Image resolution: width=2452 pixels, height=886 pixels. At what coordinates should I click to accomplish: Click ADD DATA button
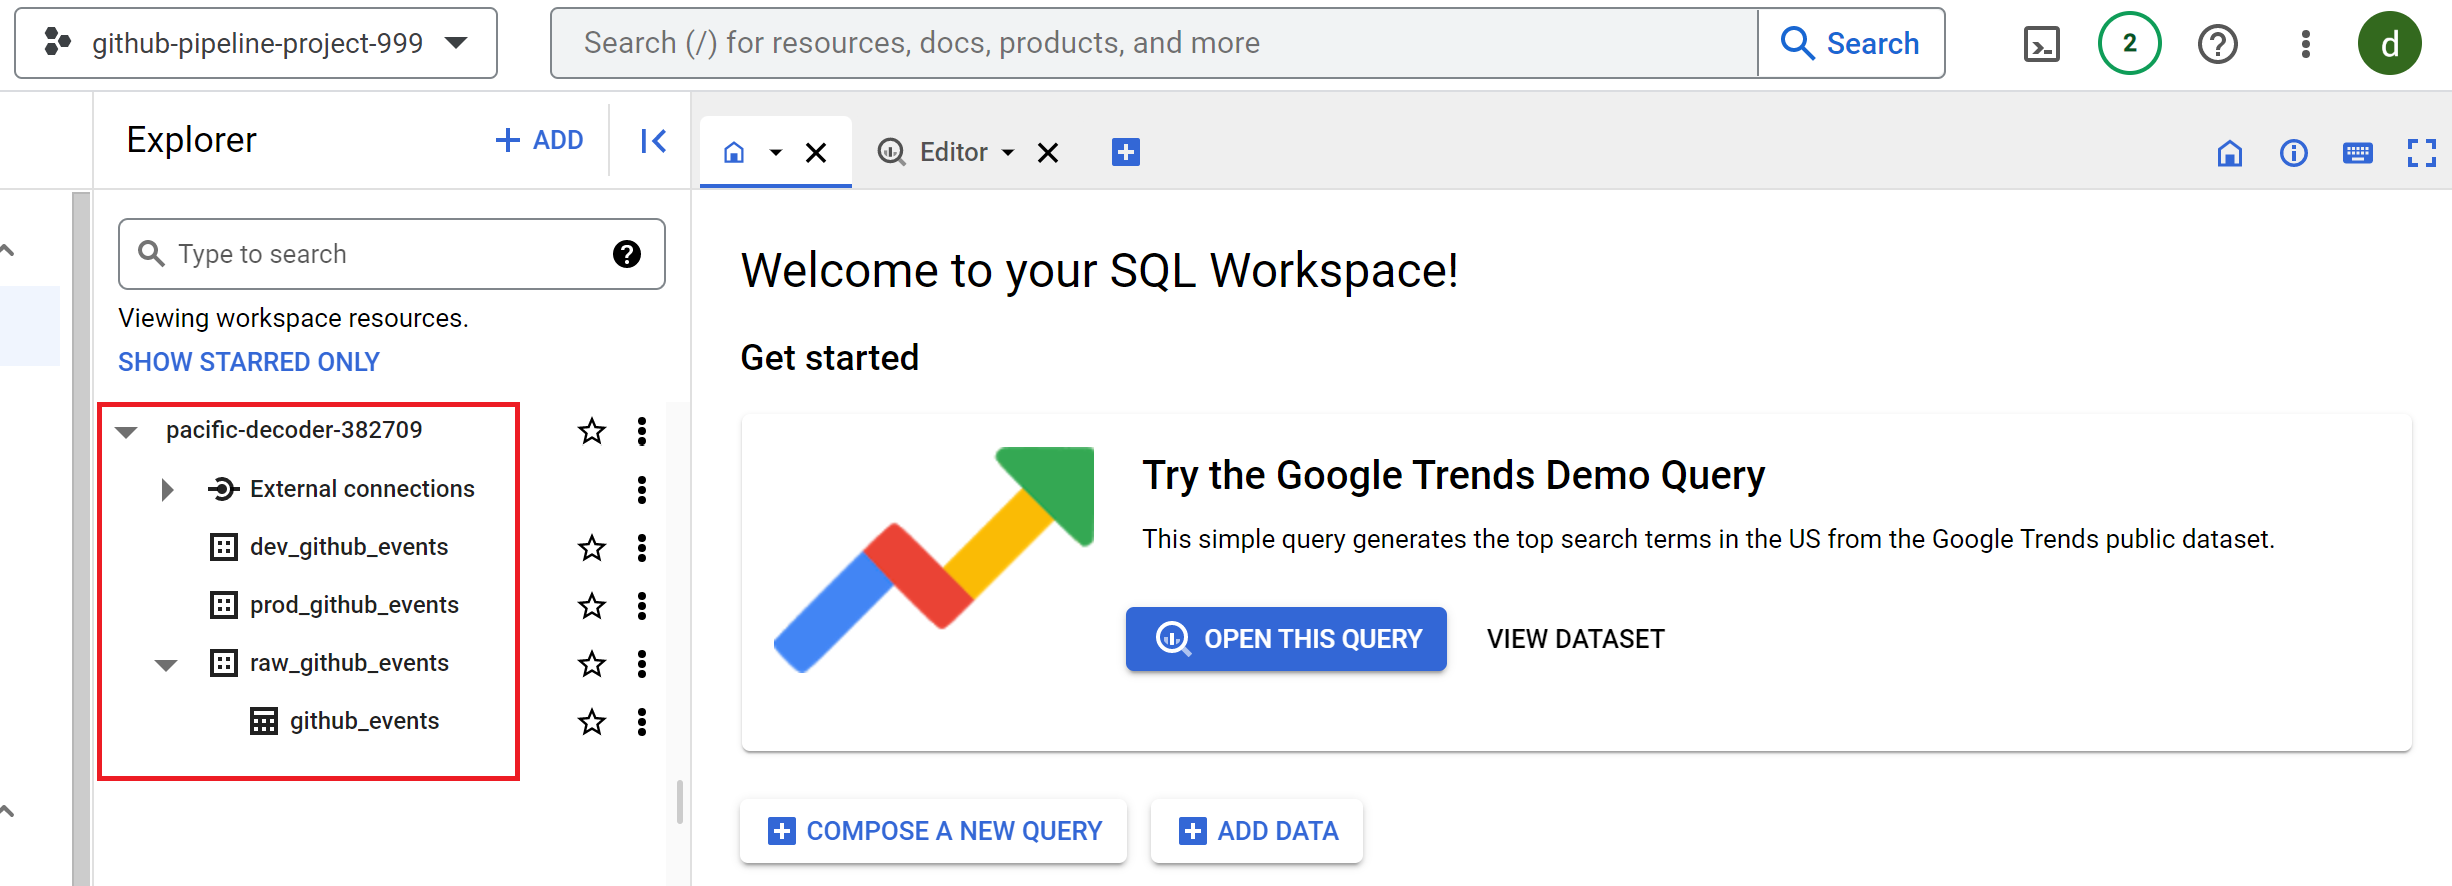click(1256, 831)
